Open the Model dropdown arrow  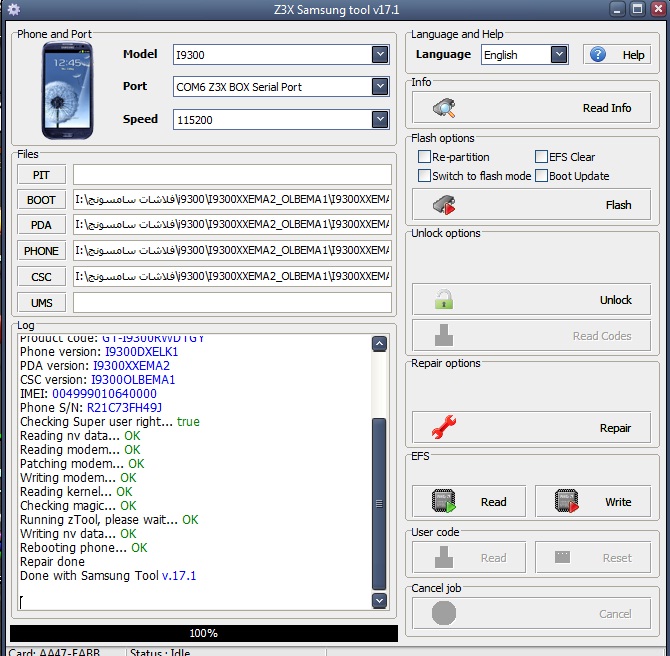tap(380, 54)
